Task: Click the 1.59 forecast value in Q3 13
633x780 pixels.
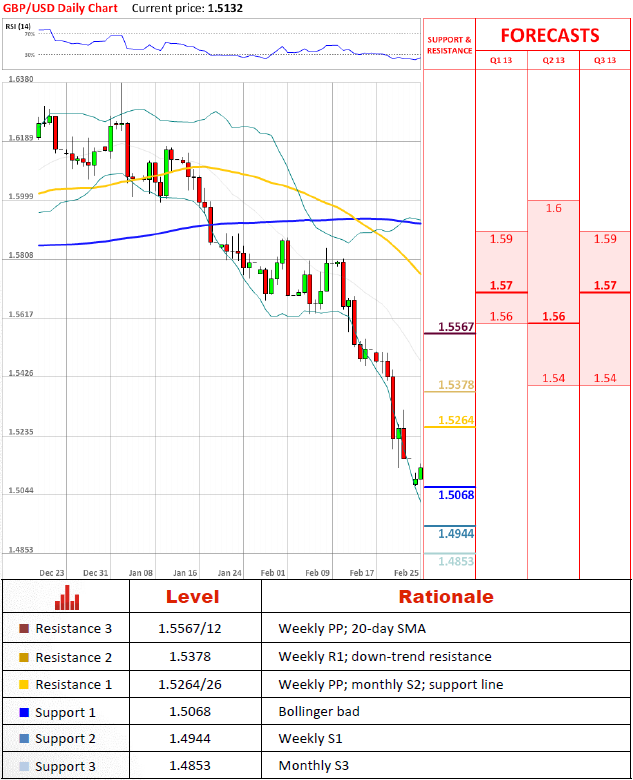Action: click(x=605, y=239)
